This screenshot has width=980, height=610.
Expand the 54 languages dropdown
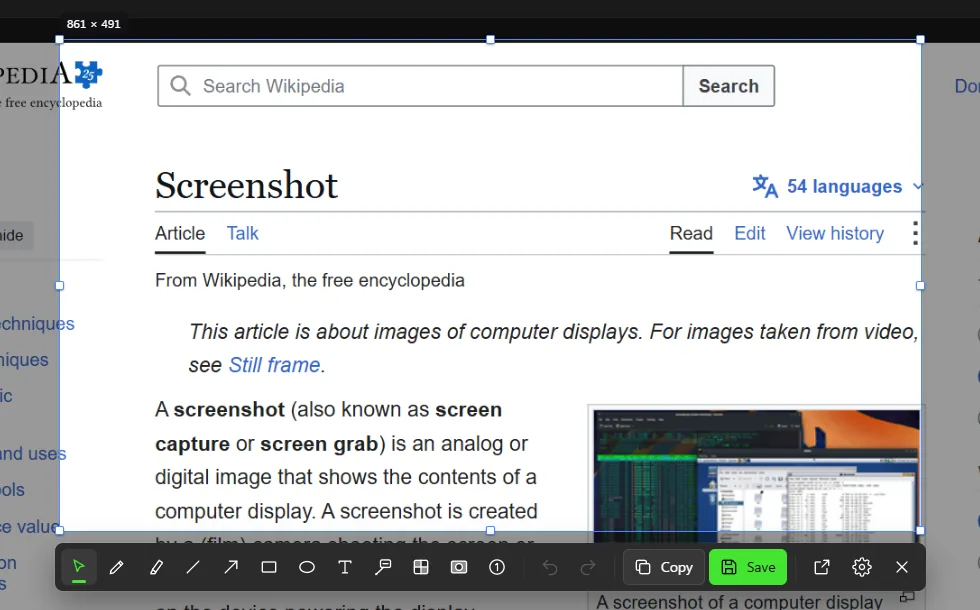coord(838,186)
